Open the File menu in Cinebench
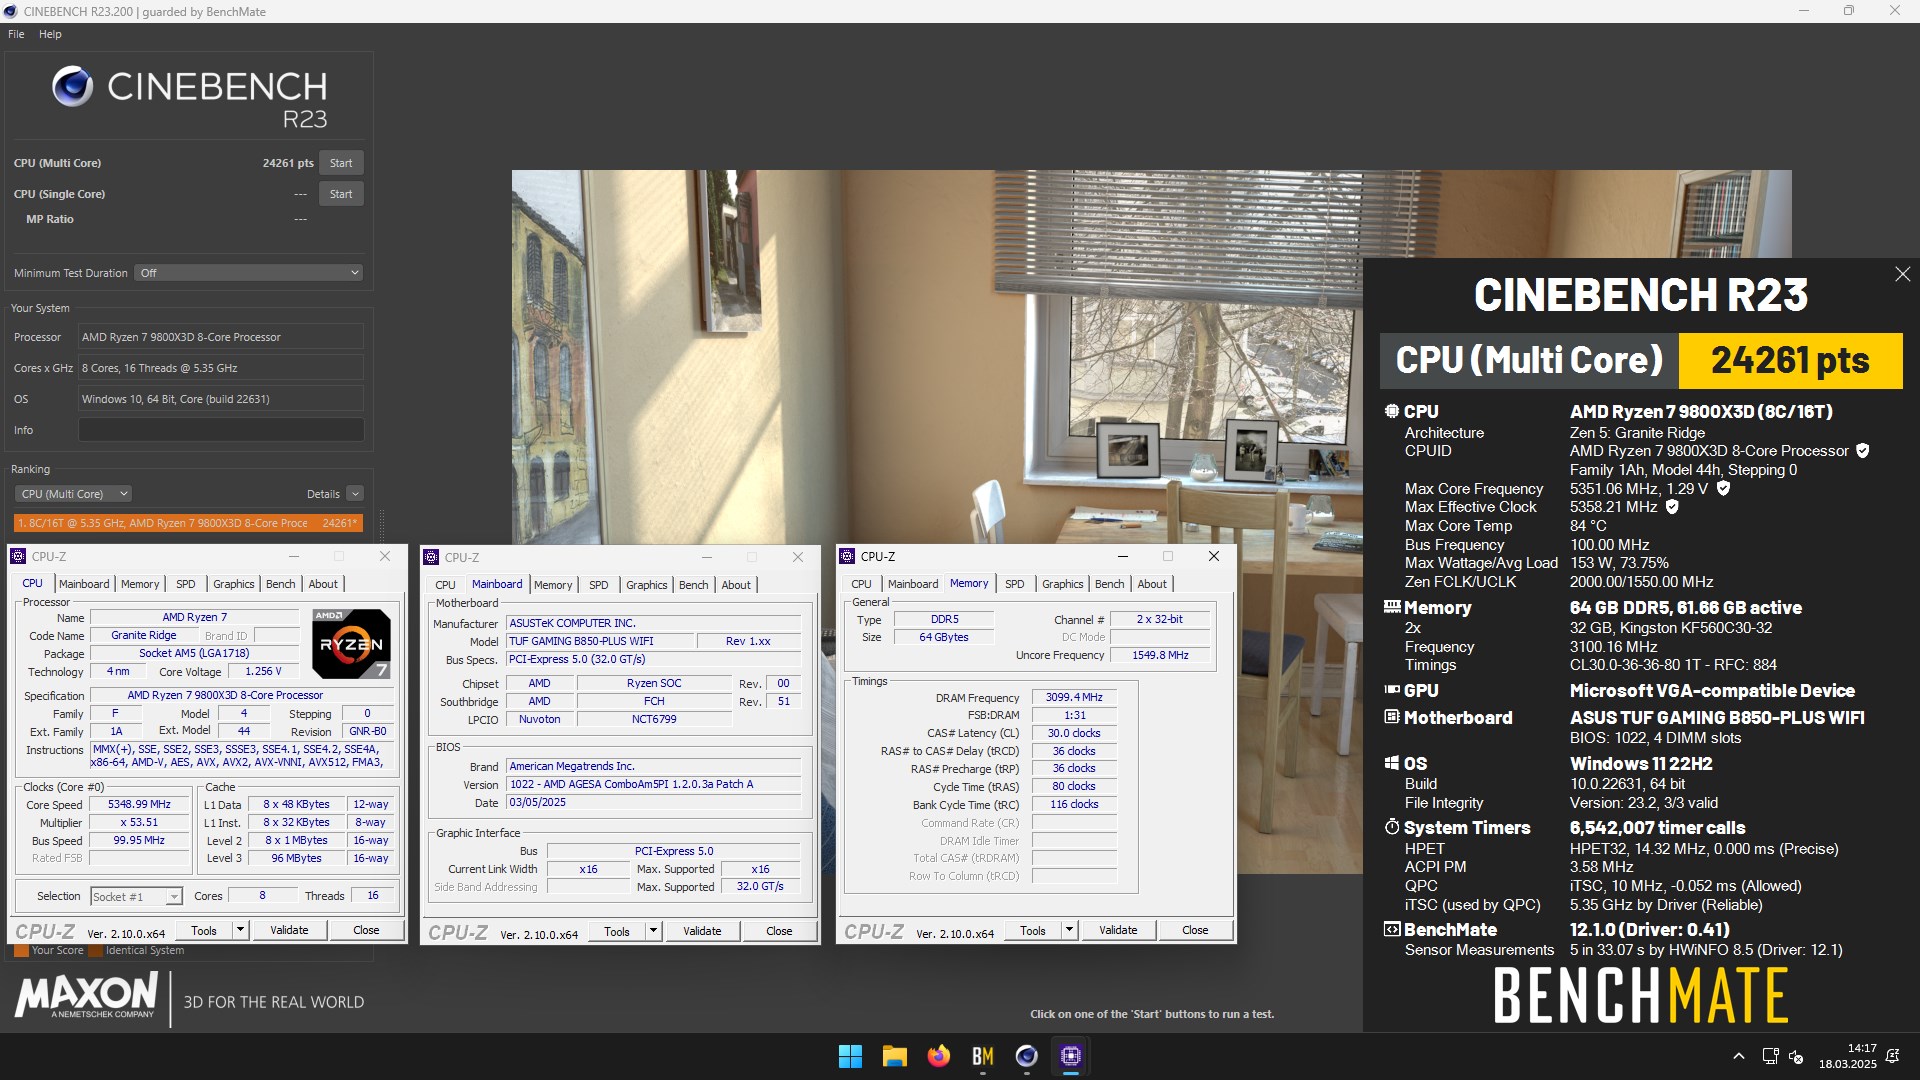This screenshot has width=1920, height=1080. click(x=16, y=34)
